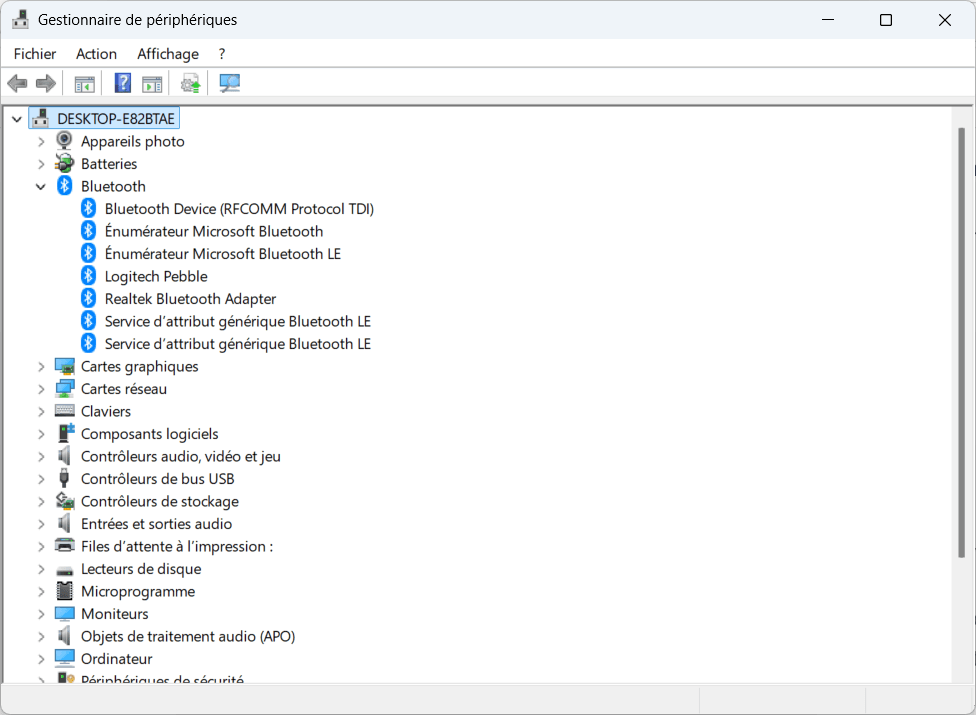Viewport: 976px width, 715px height.
Task: Expand the Cartes graphiques category
Action: click(41, 367)
